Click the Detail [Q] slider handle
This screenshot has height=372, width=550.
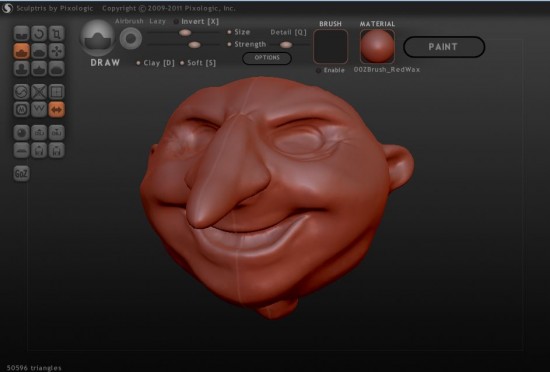[286, 45]
